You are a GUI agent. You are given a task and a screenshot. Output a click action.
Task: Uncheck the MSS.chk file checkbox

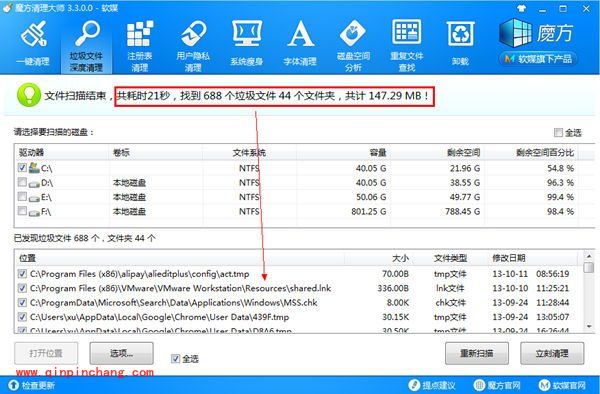coord(22,303)
